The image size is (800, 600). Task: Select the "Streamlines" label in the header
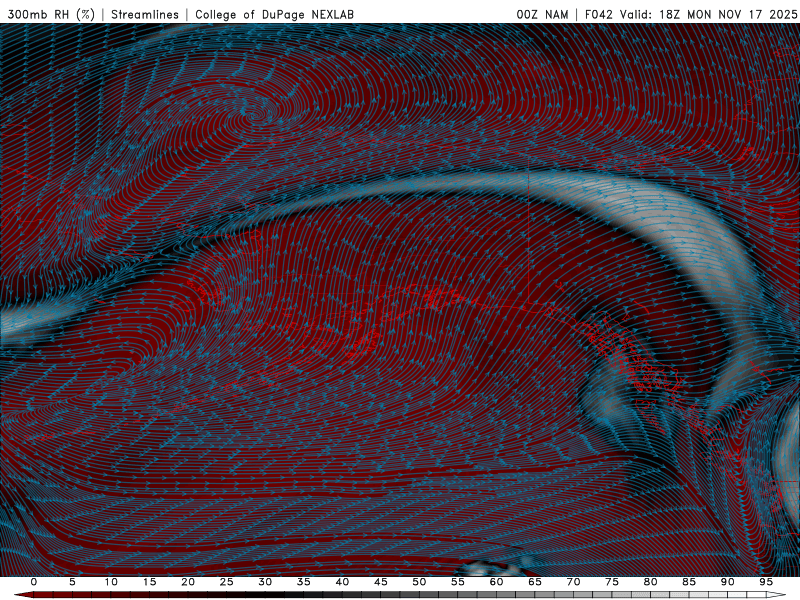(145, 14)
